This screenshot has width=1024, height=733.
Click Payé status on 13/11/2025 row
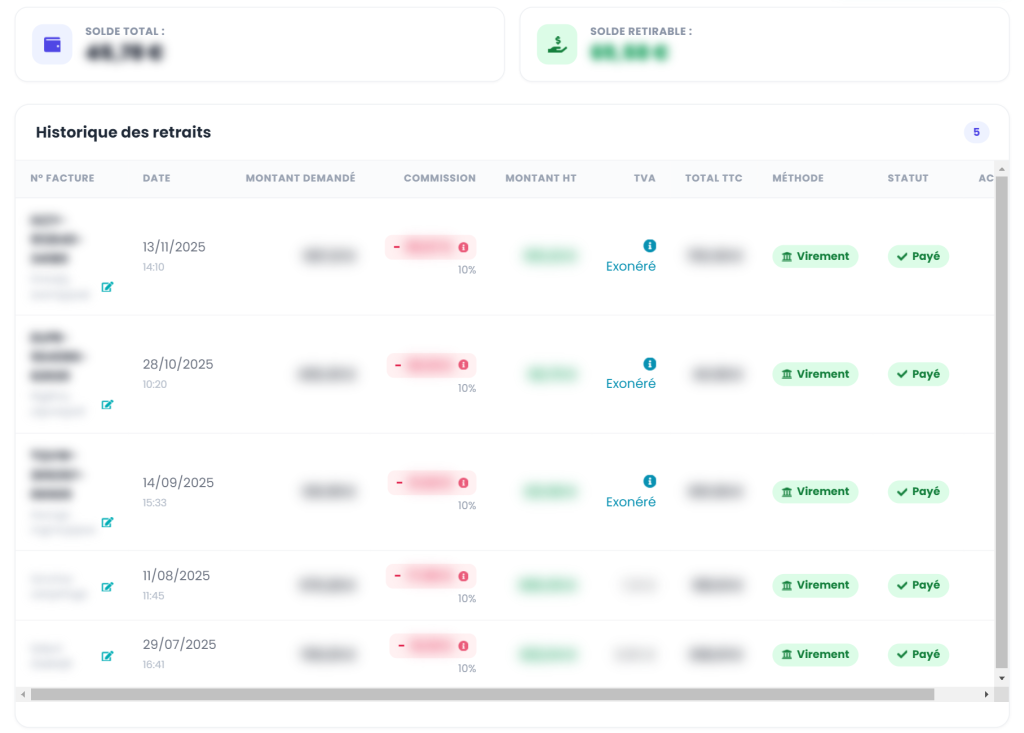918,256
